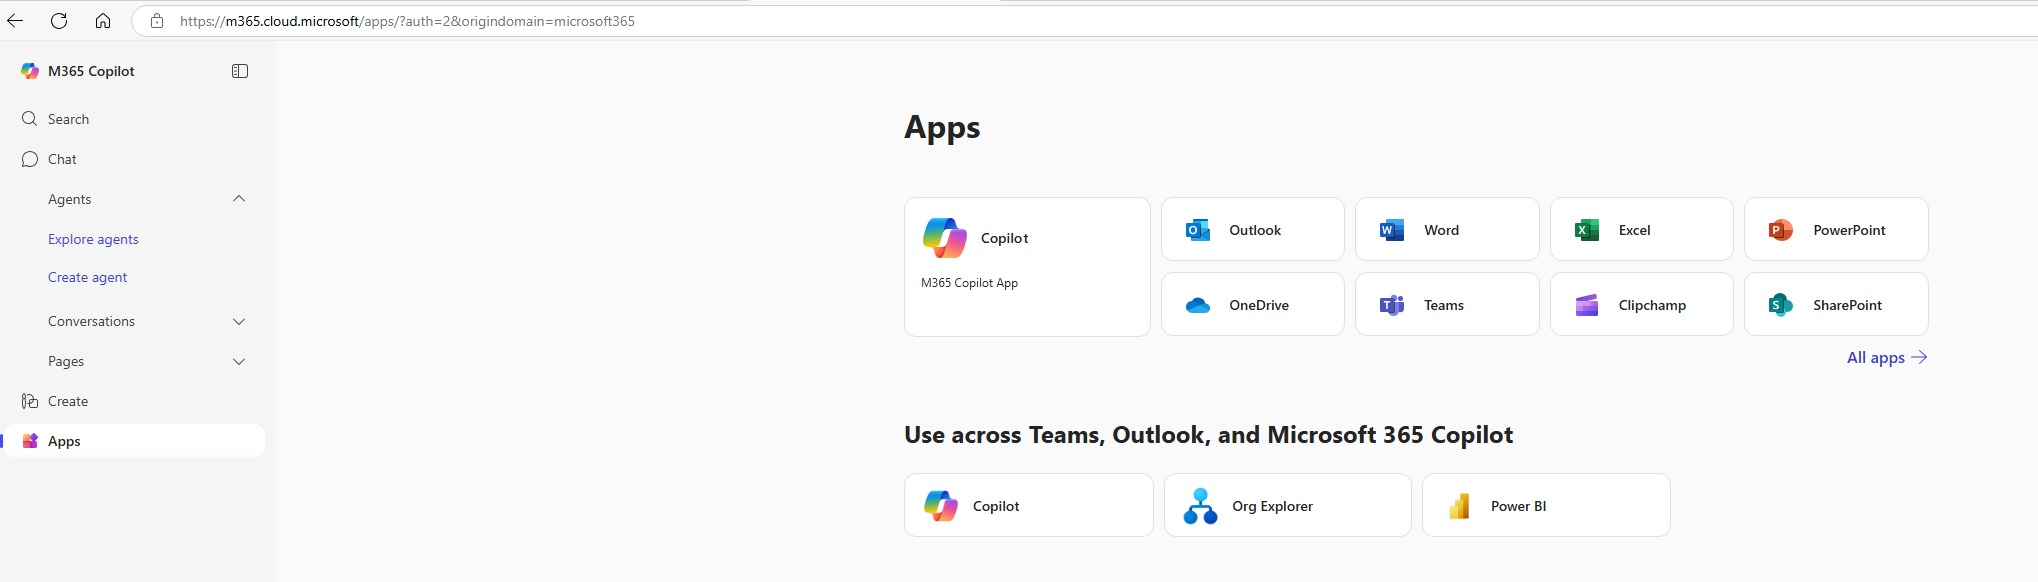This screenshot has width=2038, height=582.
Task: Open Create agent link
Action: pyautogui.click(x=88, y=277)
